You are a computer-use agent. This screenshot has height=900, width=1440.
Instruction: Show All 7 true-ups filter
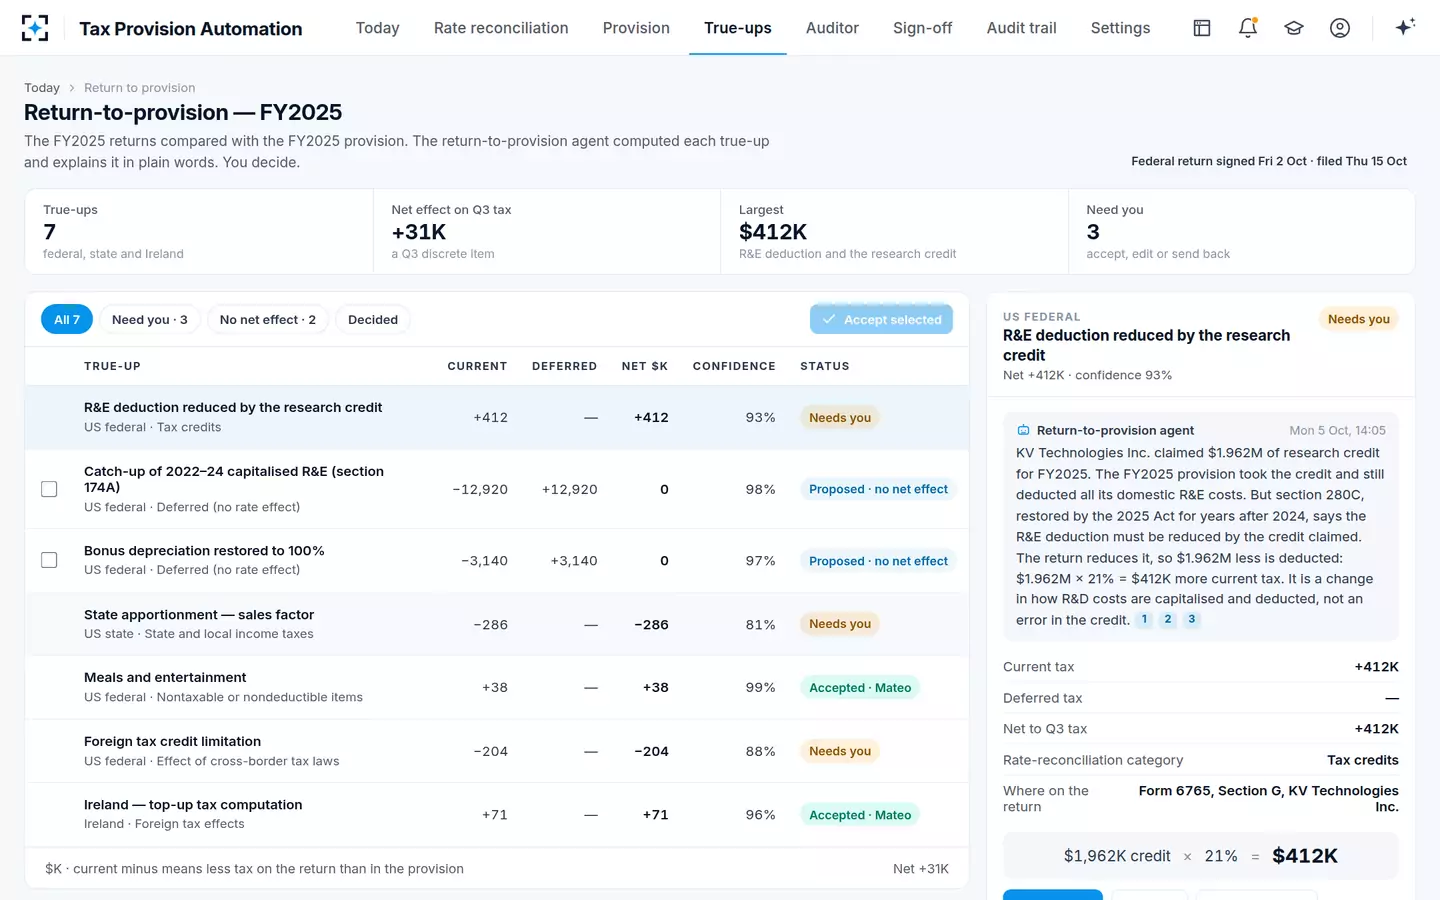point(67,320)
